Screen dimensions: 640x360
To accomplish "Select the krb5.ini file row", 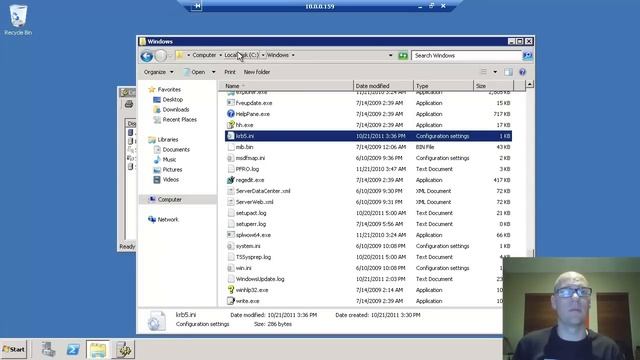I will coord(369,136).
